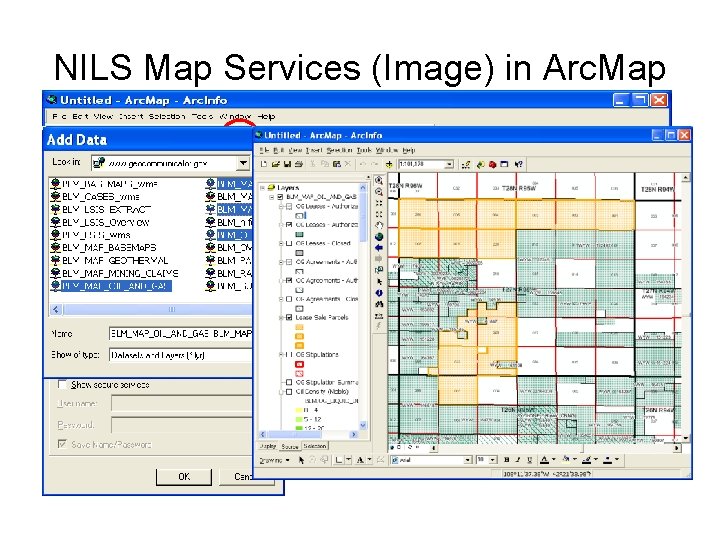Open Selection menu in back ArcMap window
This screenshot has width=720, height=540.
pyautogui.click(x=167, y=117)
